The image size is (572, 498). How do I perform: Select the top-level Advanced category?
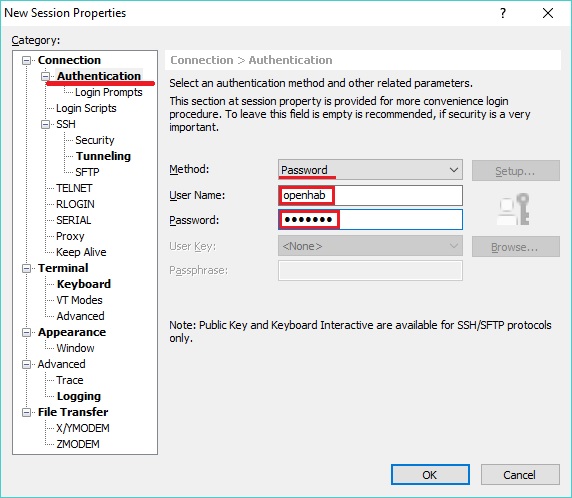[61, 364]
